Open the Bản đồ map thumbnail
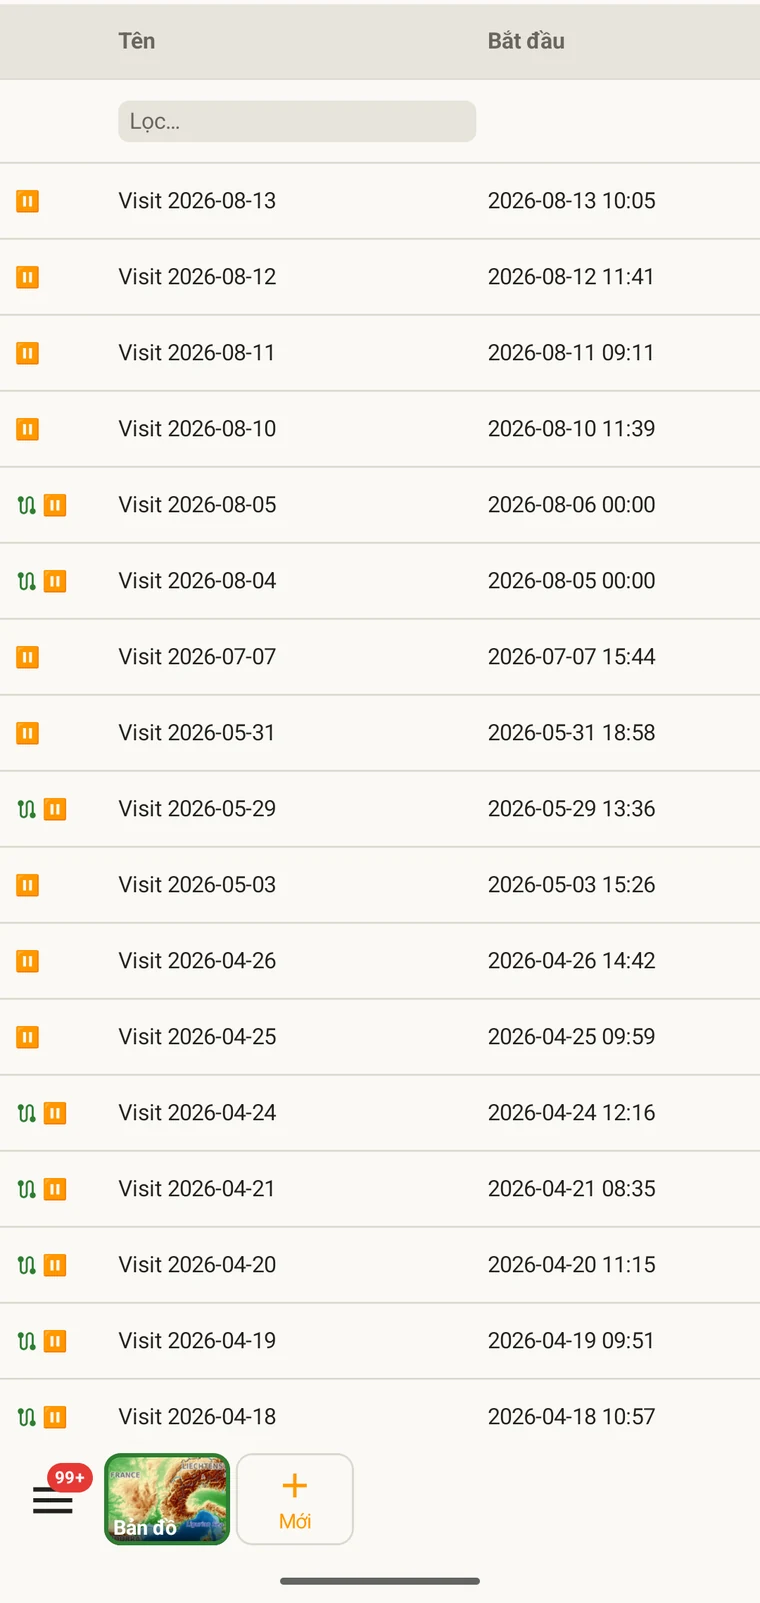 coord(167,1499)
